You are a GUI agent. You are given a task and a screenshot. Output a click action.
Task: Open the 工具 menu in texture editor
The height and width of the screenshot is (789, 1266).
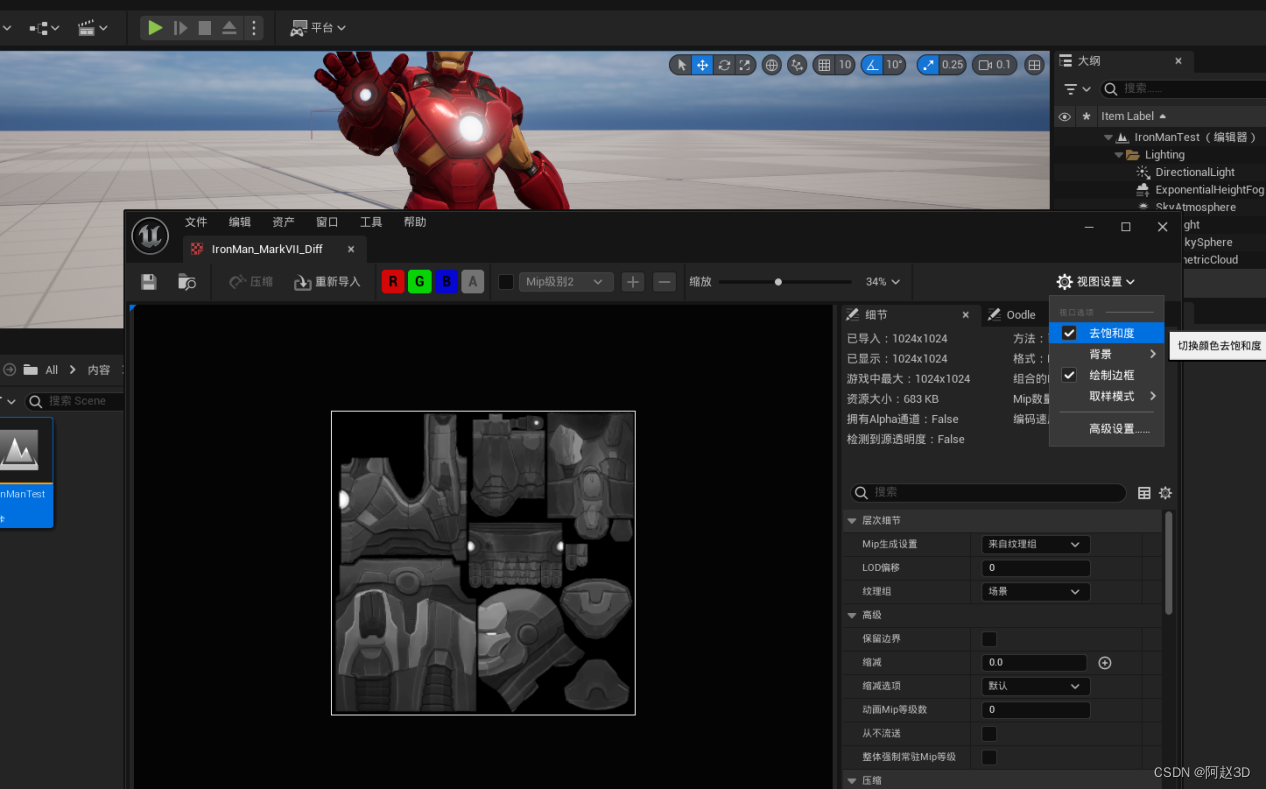pos(371,222)
